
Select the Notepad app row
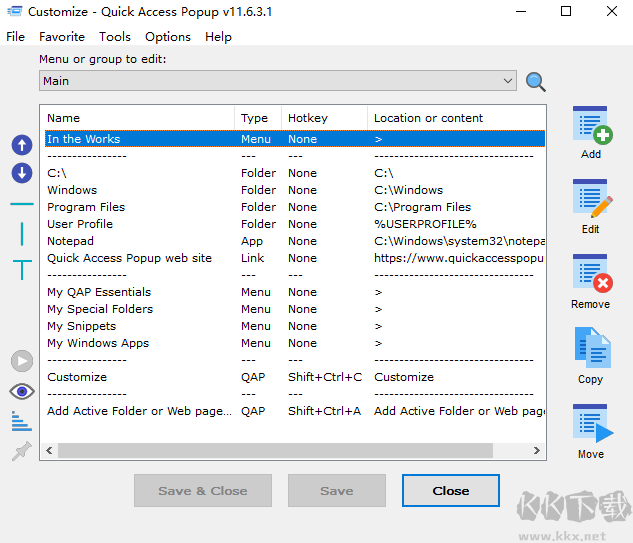295,241
